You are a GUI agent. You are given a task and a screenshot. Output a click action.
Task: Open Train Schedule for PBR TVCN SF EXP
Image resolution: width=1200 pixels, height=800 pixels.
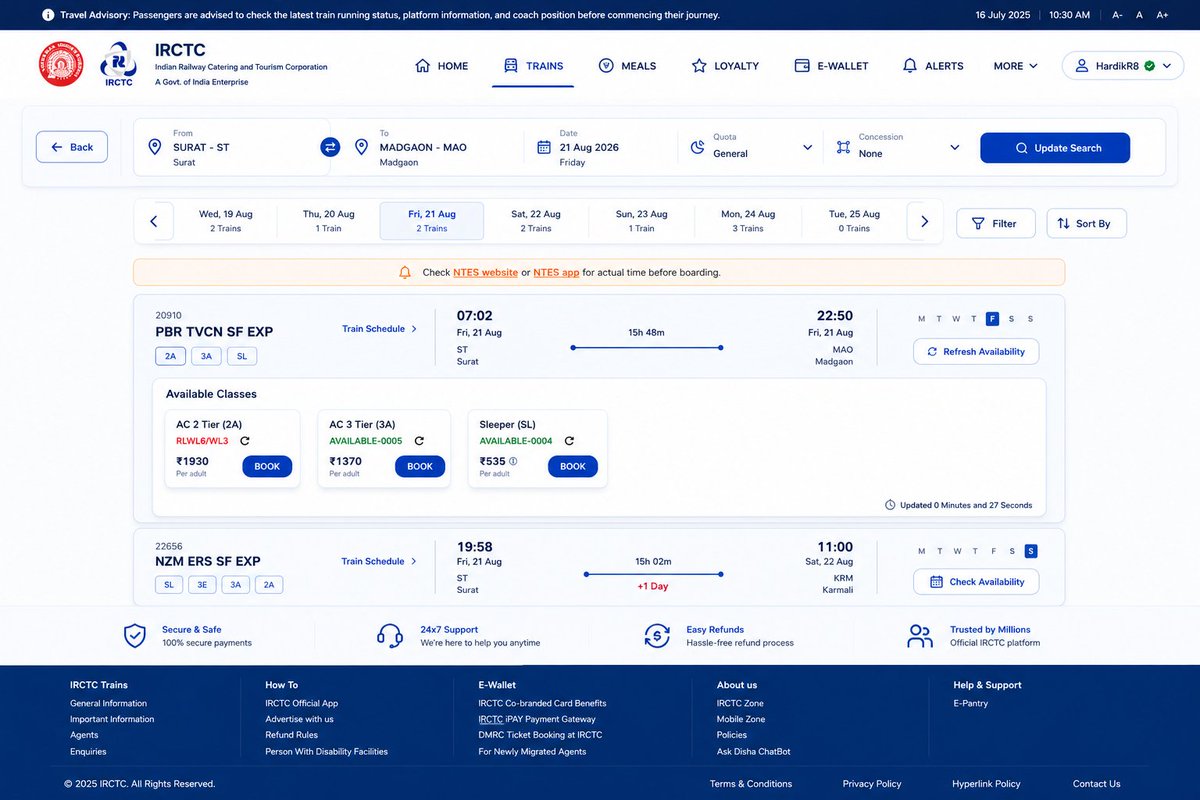(380, 329)
